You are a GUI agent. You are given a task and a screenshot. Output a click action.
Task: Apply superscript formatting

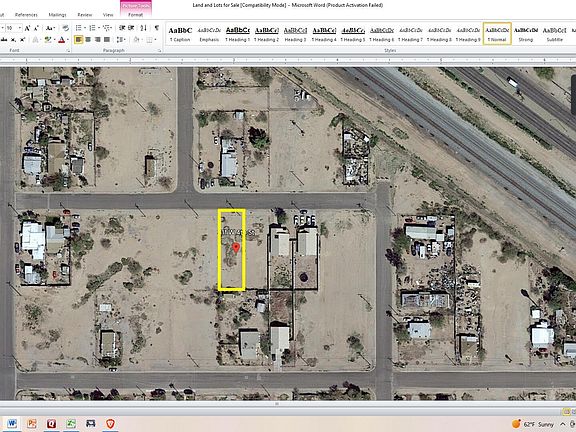[x=22, y=40]
